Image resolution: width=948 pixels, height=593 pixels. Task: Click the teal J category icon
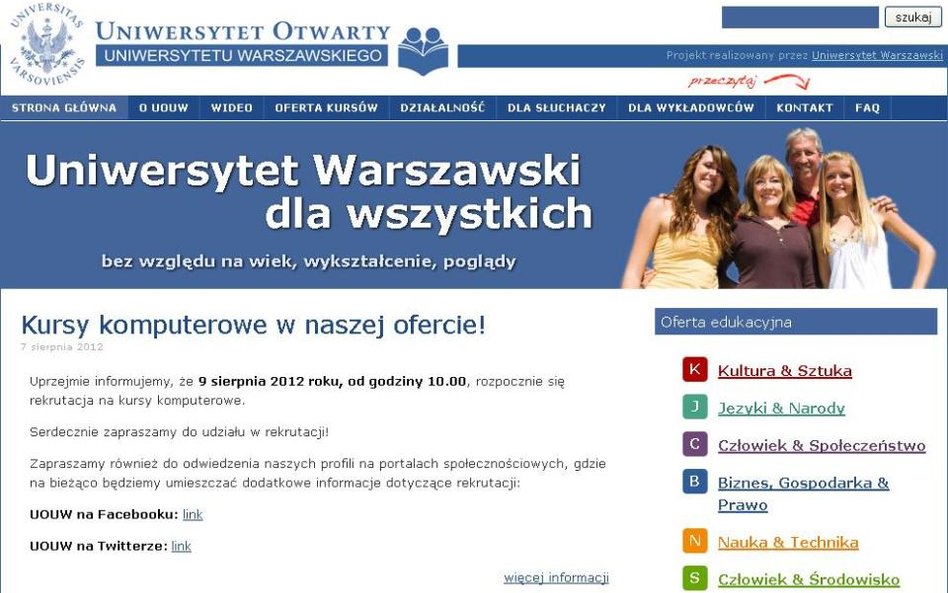[695, 407]
